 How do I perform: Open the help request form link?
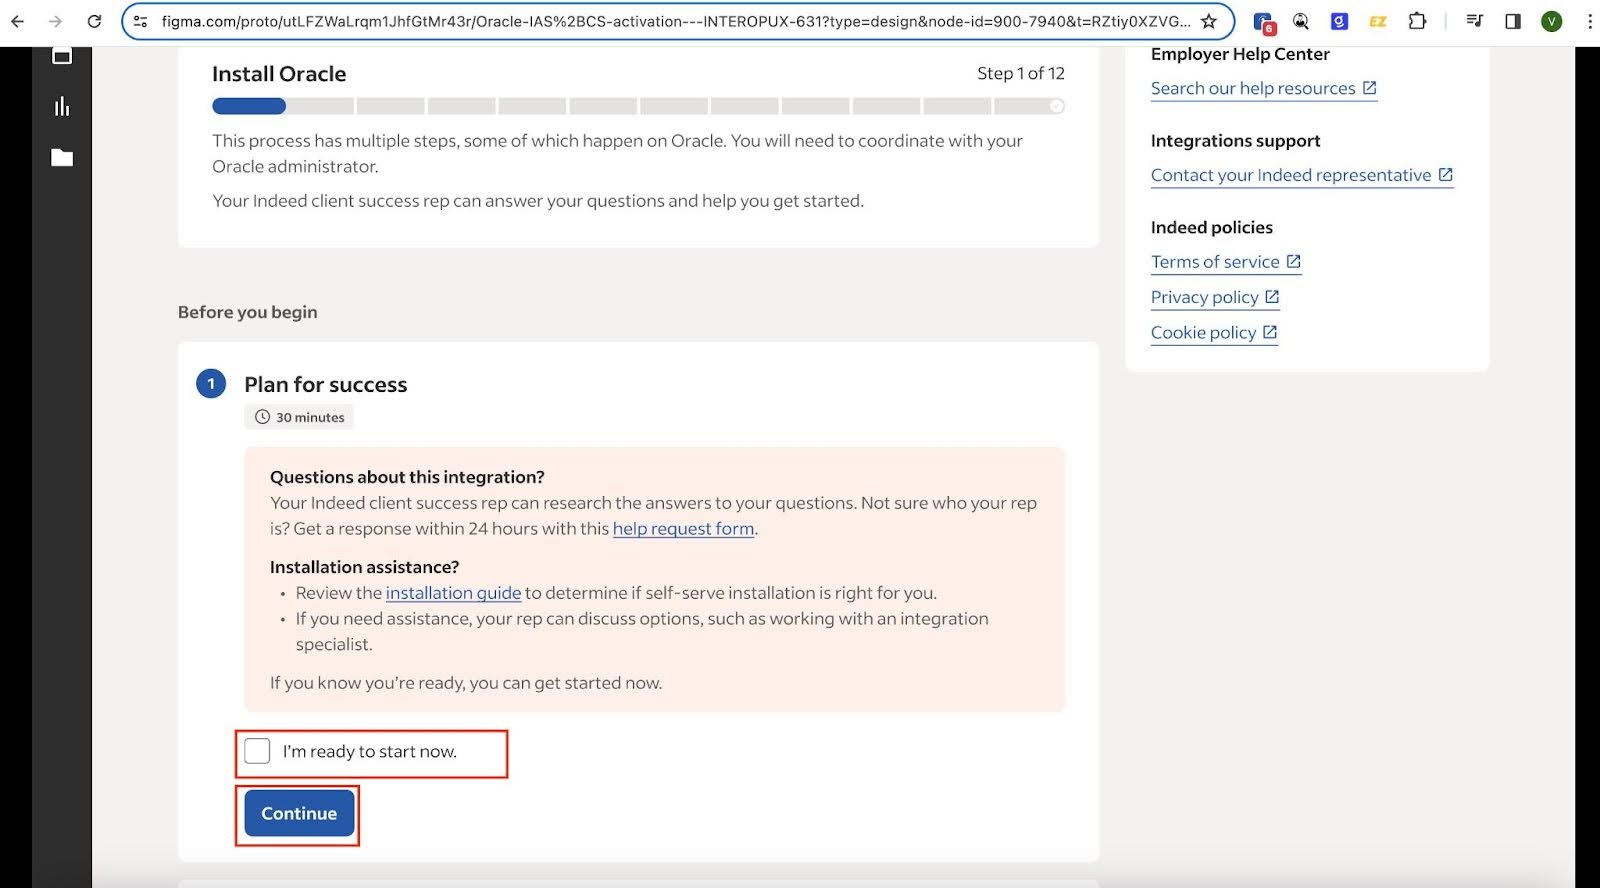tap(683, 529)
